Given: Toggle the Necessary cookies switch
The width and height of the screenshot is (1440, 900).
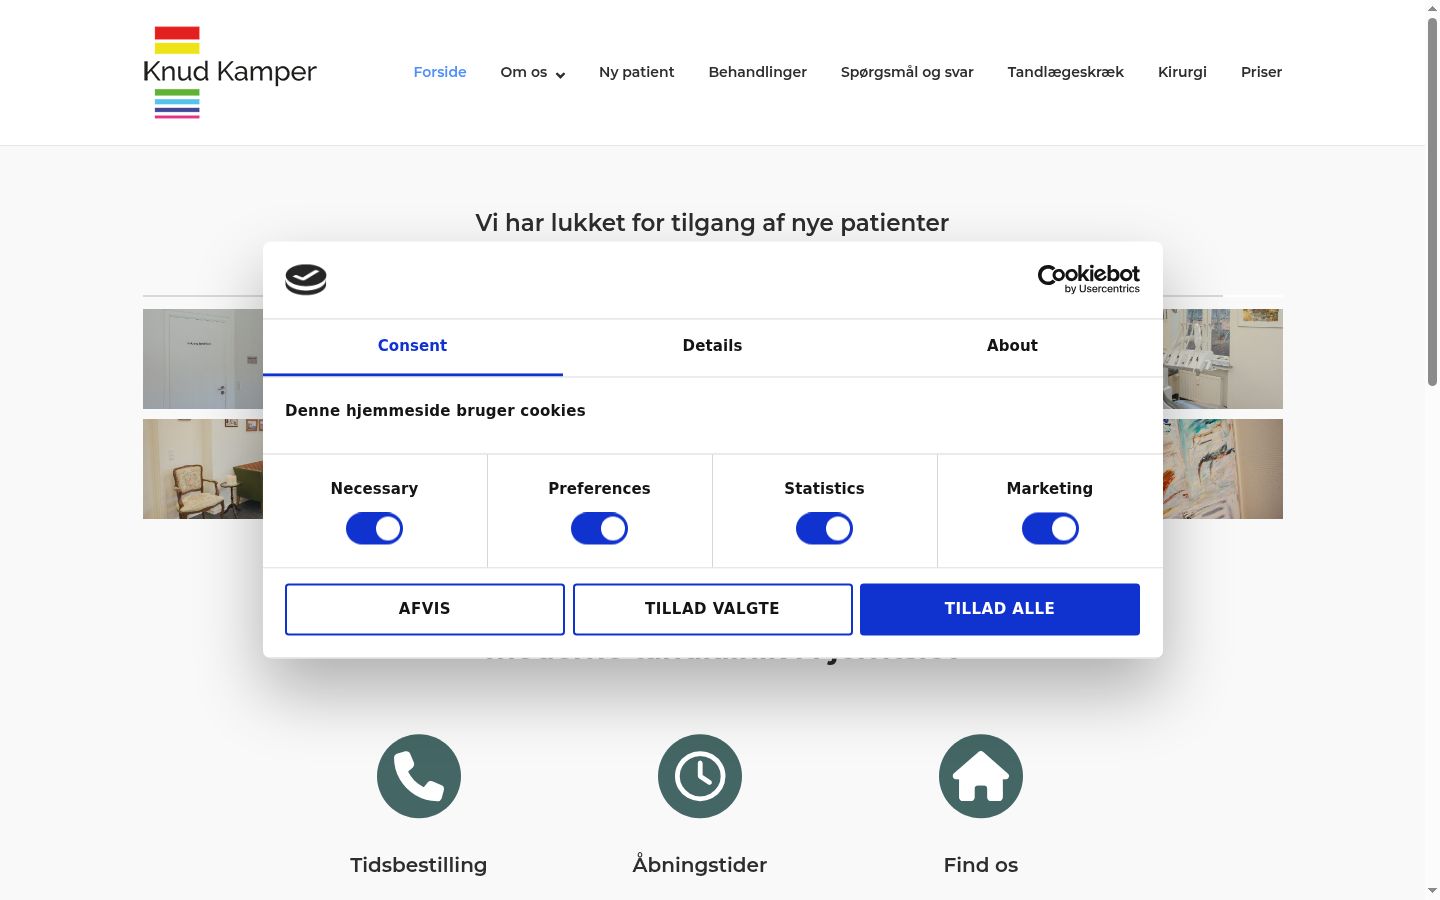Looking at the screenshot, I should click(x=374, y=529).
